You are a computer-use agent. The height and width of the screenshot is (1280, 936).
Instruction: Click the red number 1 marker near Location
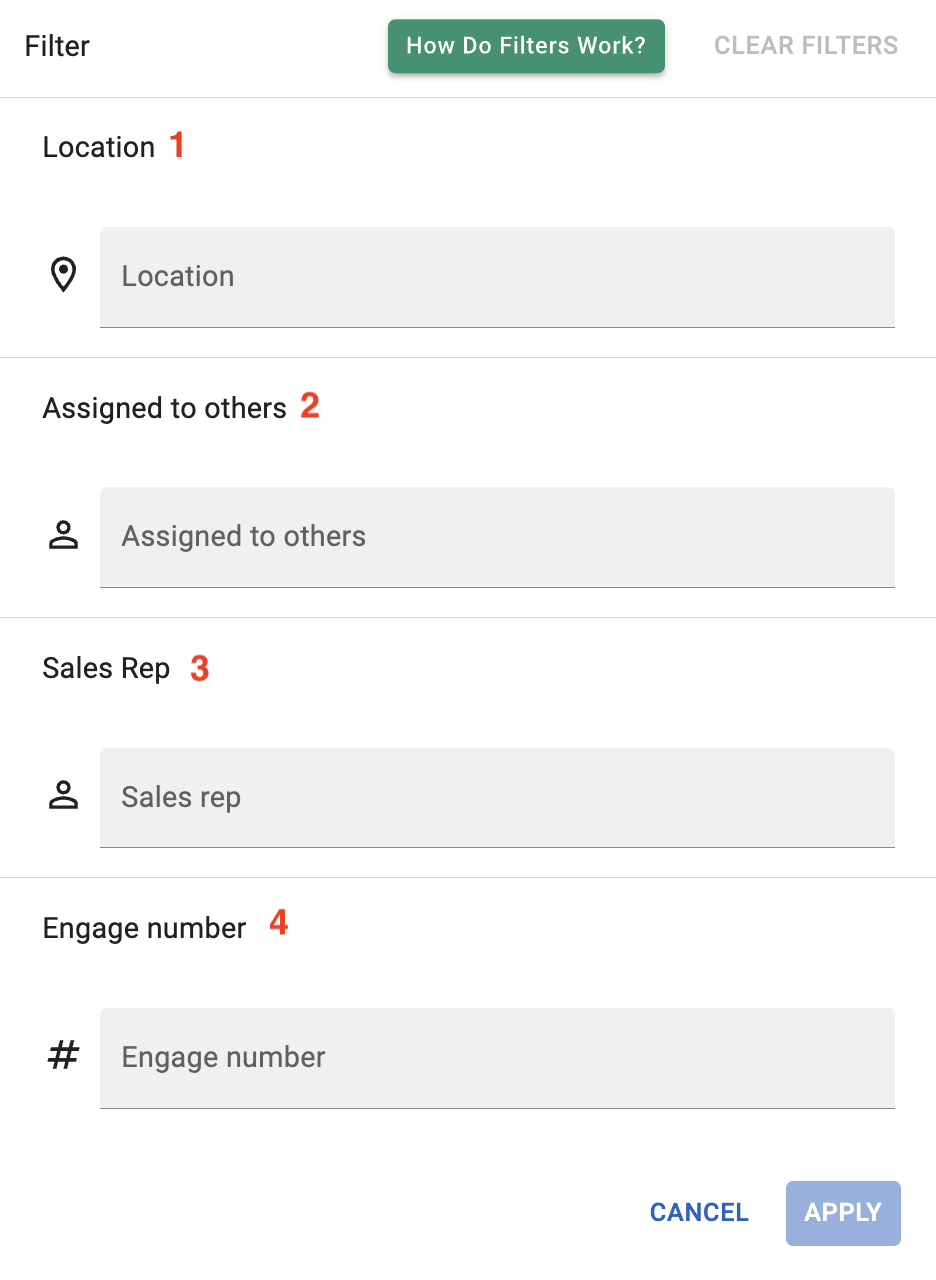(x=178, y=145)
